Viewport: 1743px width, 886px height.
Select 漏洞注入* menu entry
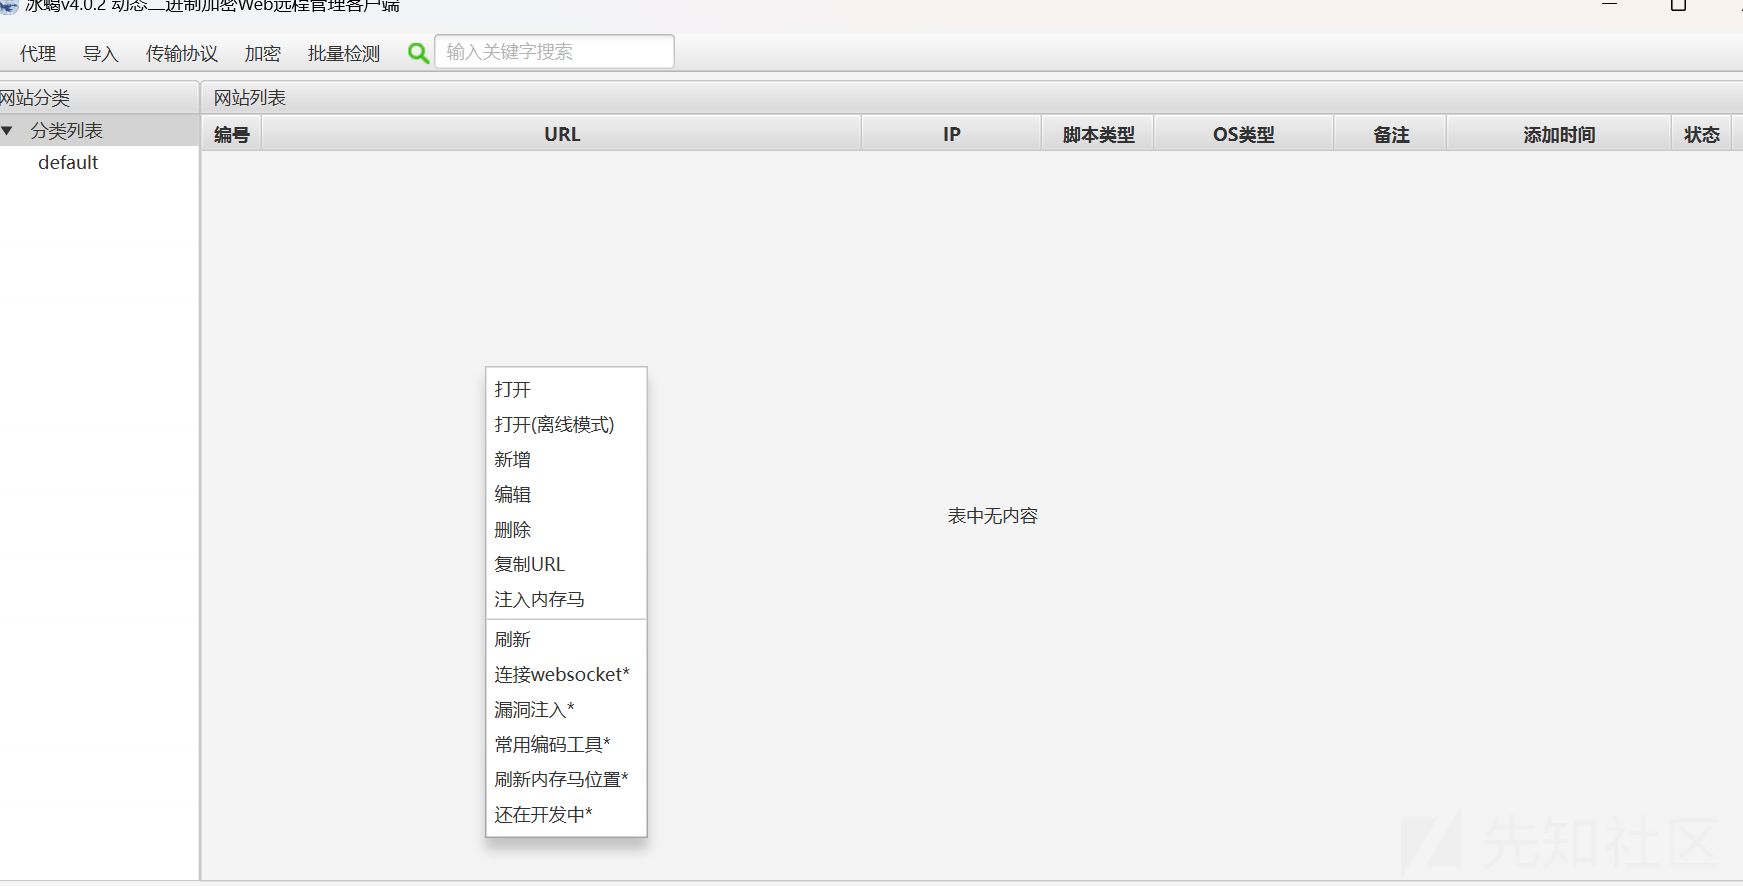click(x=566, y=709)
